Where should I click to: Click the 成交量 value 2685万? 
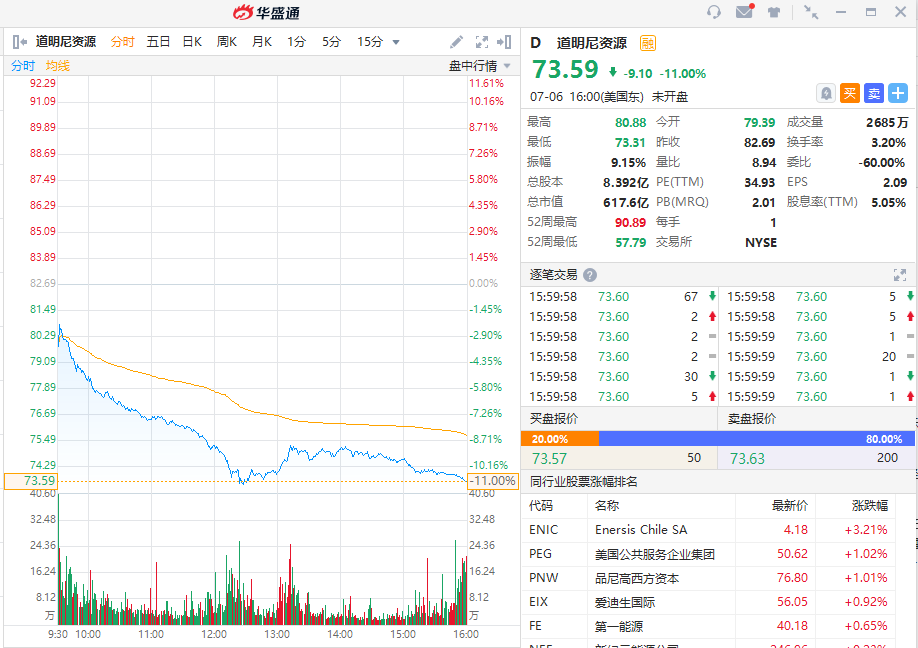[x=887, y=122]
